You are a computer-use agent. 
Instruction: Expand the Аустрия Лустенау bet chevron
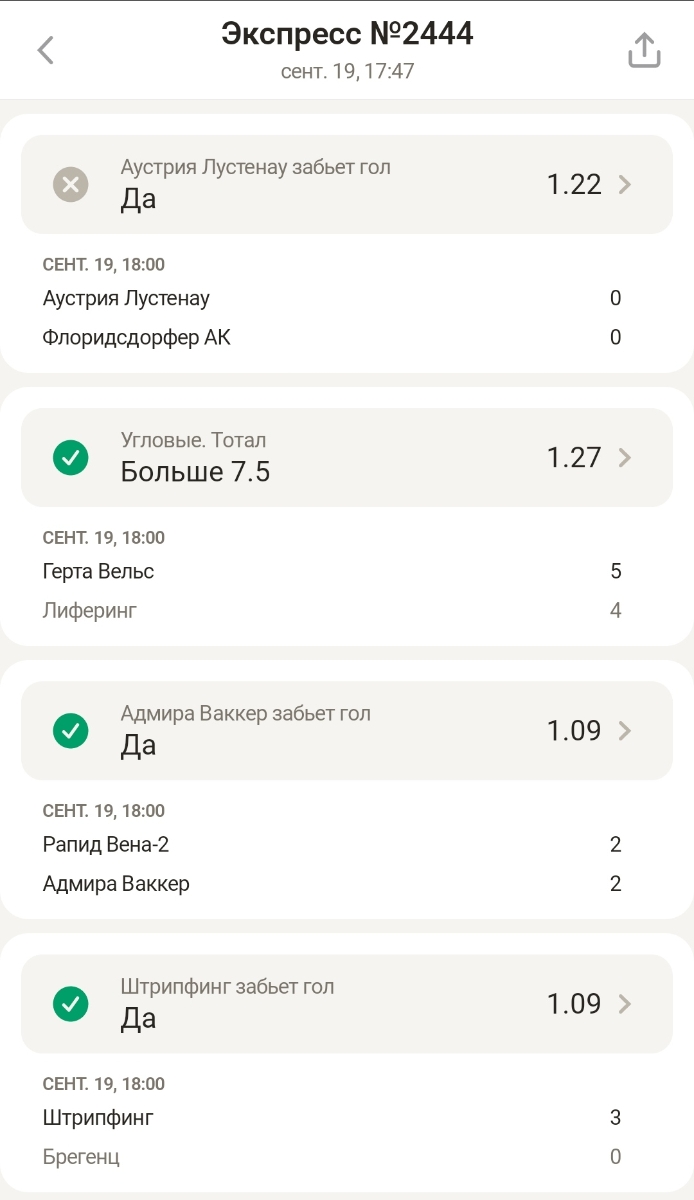[625, 184]
